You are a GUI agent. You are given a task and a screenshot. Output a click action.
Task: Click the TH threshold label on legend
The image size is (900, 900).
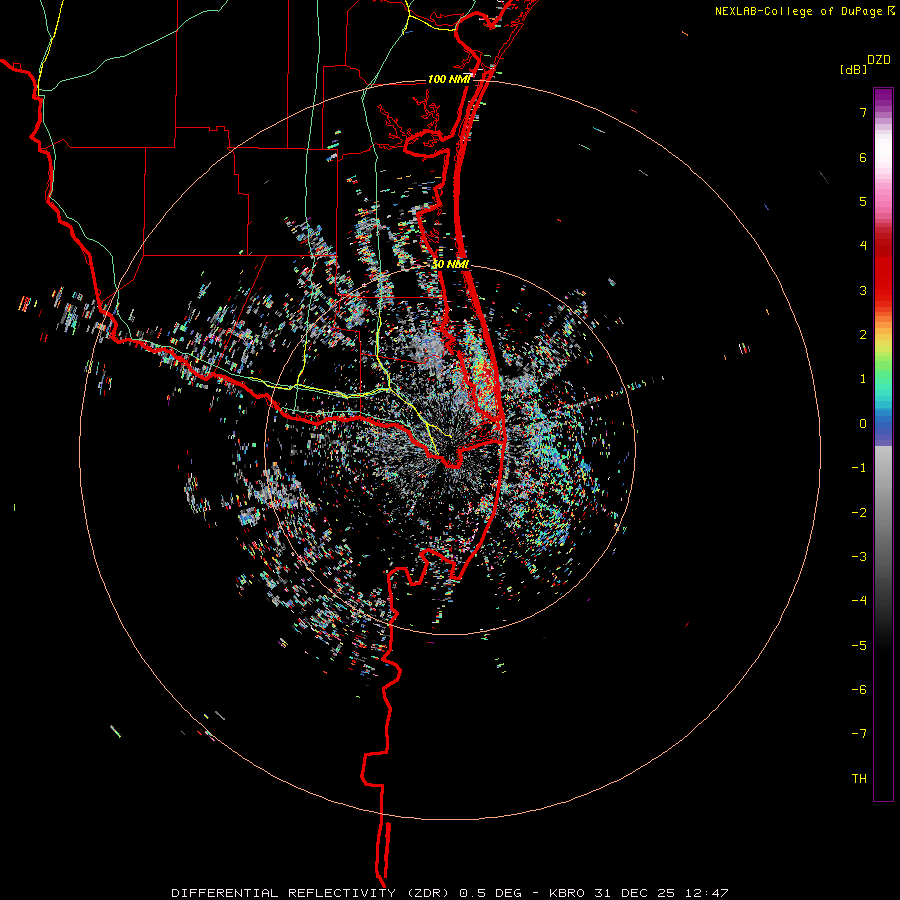859,779
